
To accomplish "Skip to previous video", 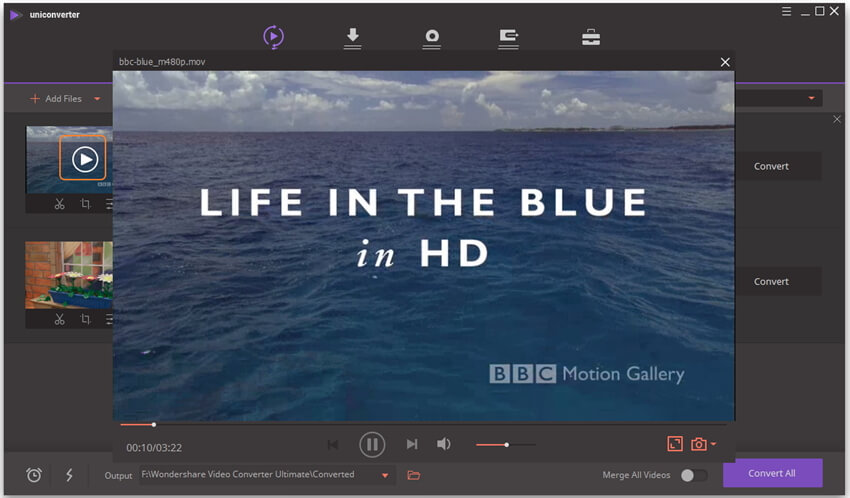I will (x=333, y=445).
